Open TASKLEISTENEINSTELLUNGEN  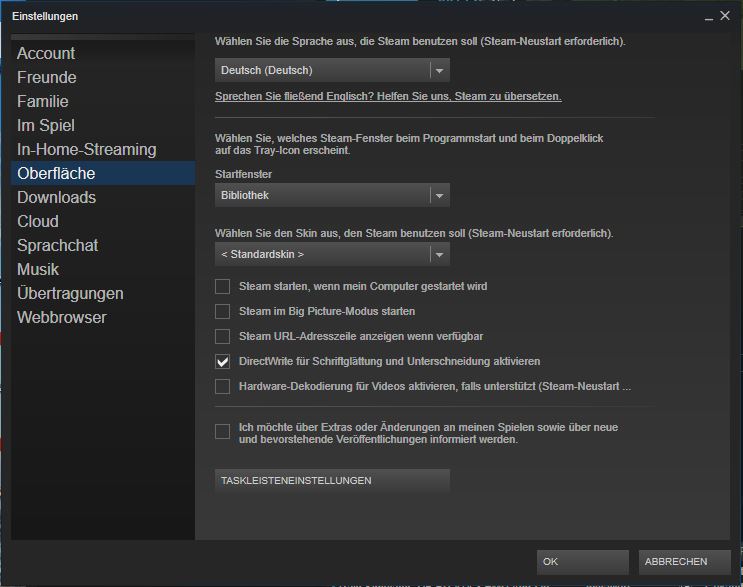pyautogui.click(x=332, y=481)
